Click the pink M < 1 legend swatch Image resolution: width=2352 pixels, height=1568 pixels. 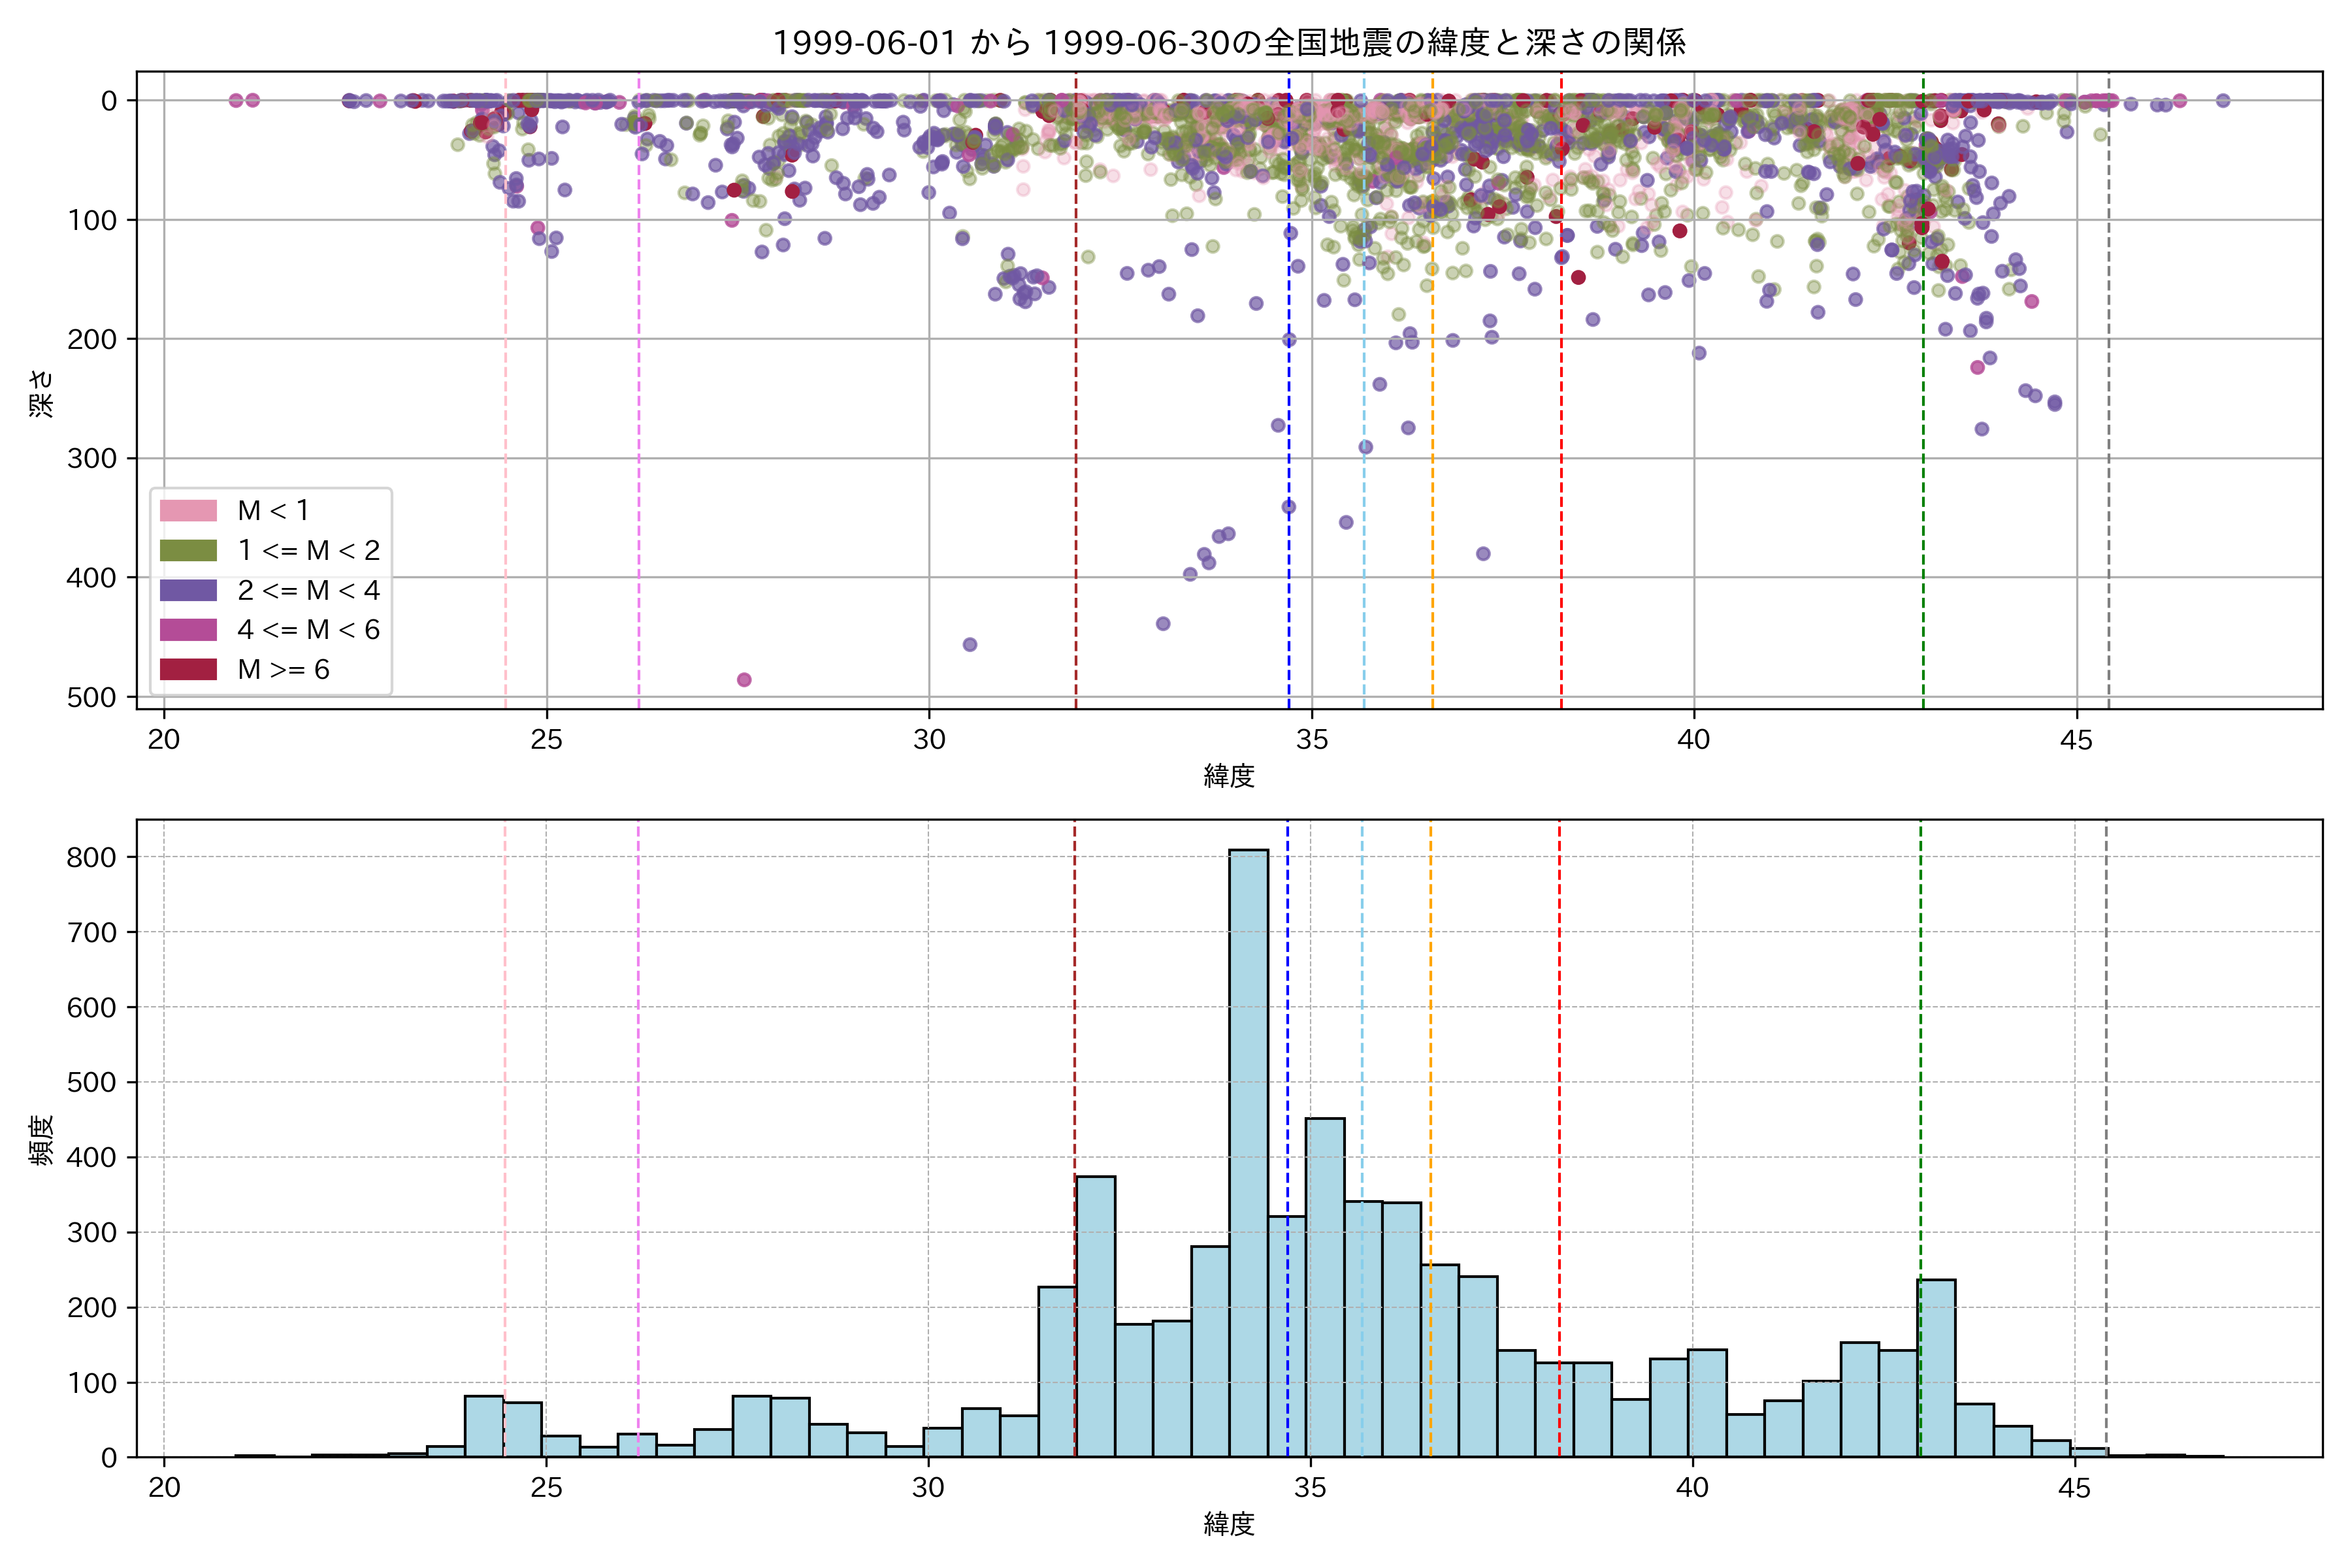tap(188, 510)
